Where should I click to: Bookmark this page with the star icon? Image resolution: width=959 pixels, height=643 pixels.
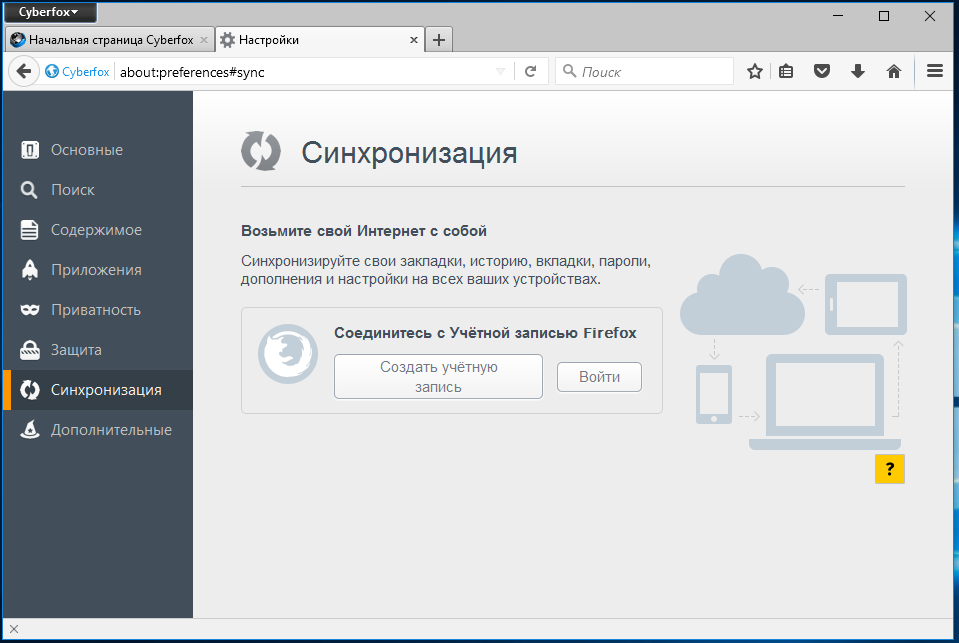point(755,72)
